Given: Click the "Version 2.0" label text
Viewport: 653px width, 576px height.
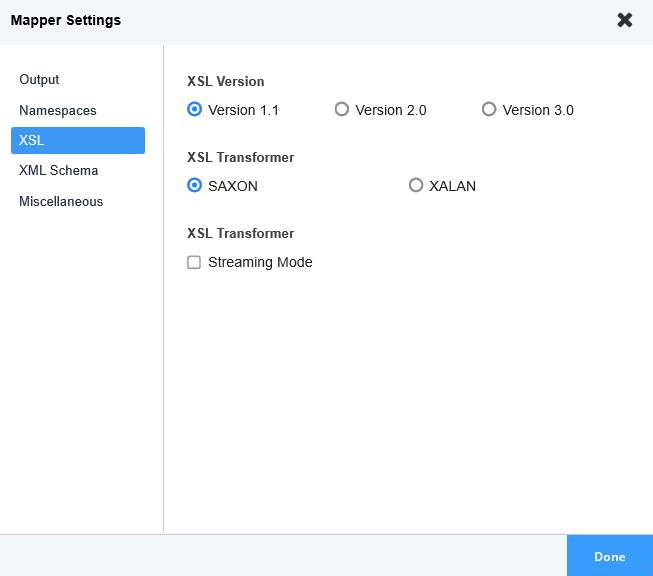Looking at the screenshot, I should [x=391, y=110].
